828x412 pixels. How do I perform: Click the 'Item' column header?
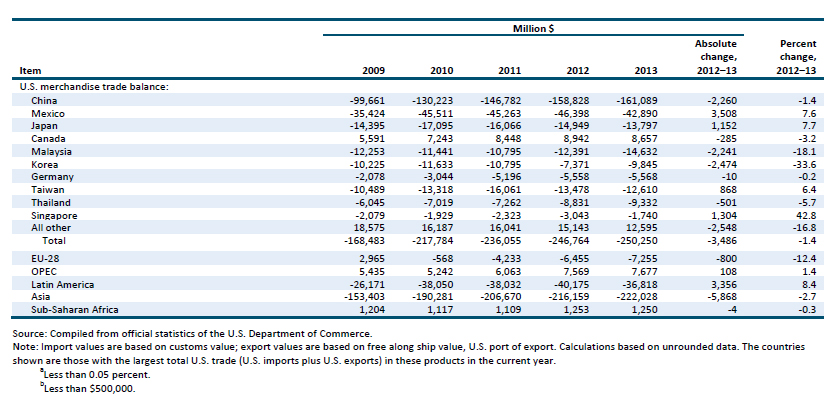(x=30, y=71)
